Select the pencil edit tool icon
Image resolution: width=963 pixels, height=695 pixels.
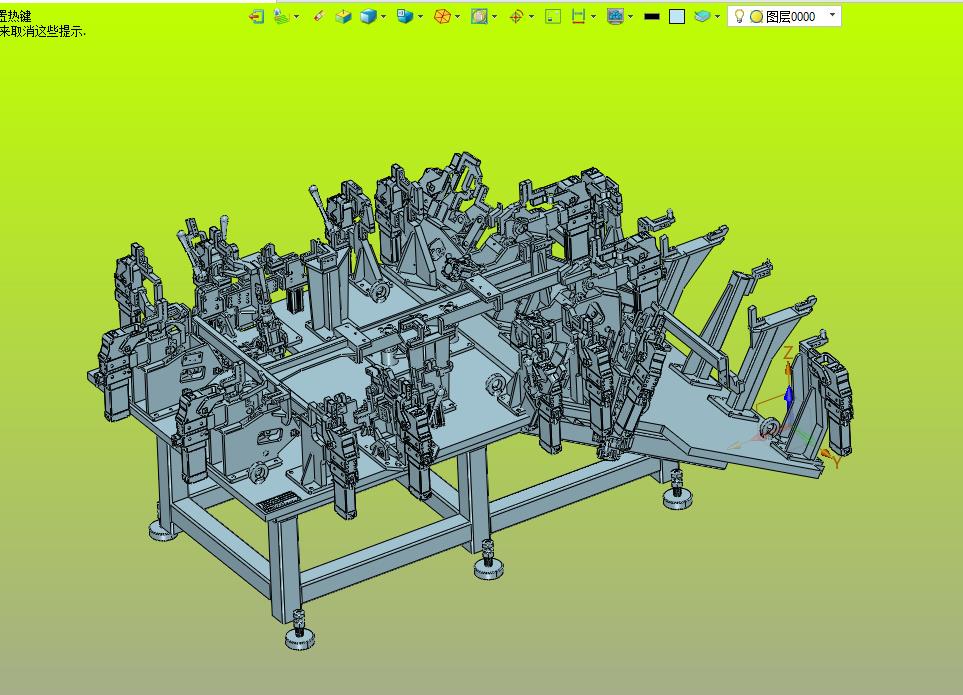click(319, 16)
